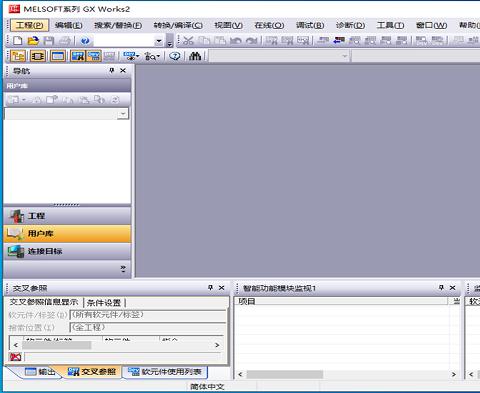
Task: Open the 转换/编译(C) menu
Action: click(x=178, y=25)
